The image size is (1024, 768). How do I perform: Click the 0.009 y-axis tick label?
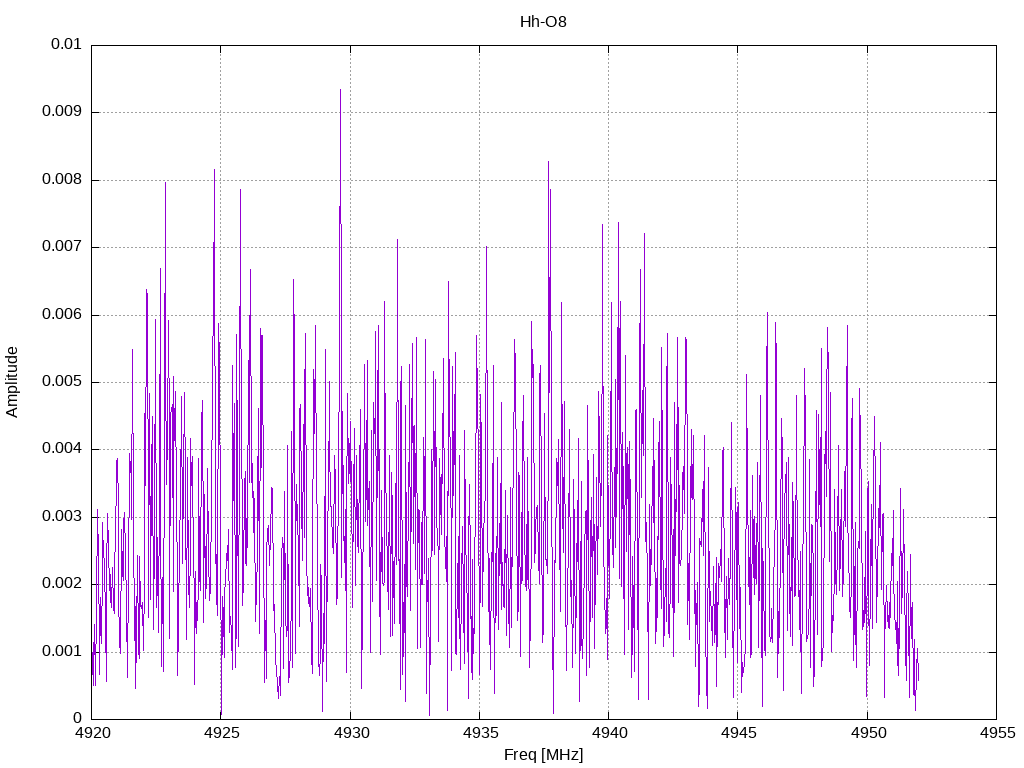pyautogui.click(x=62, y=112)
